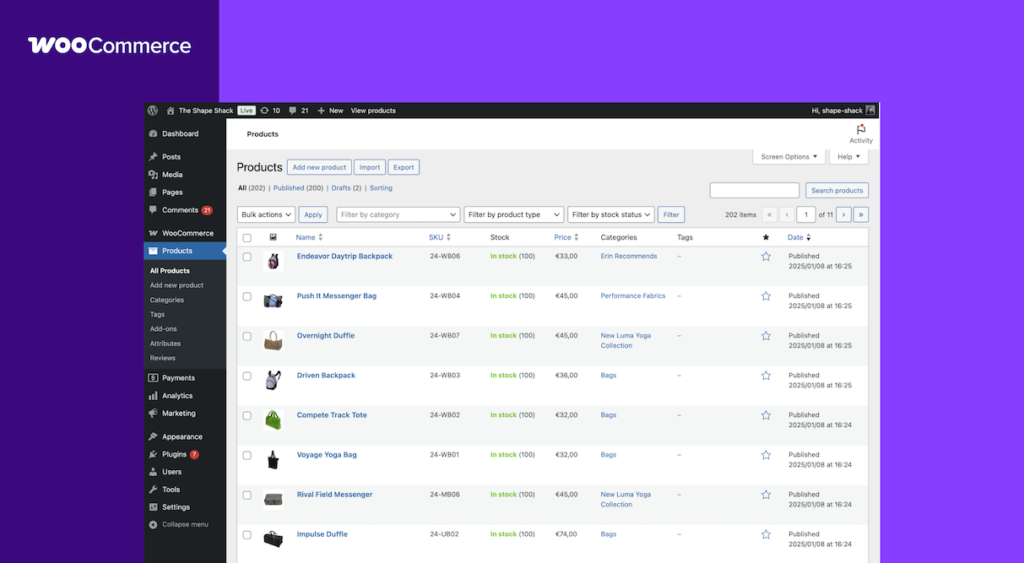This screenshot has width=1024, height=563.
Task: Open the Voyage Yoga Bag thumbnail
Action: pyautogui.click(x=273, y=460)
